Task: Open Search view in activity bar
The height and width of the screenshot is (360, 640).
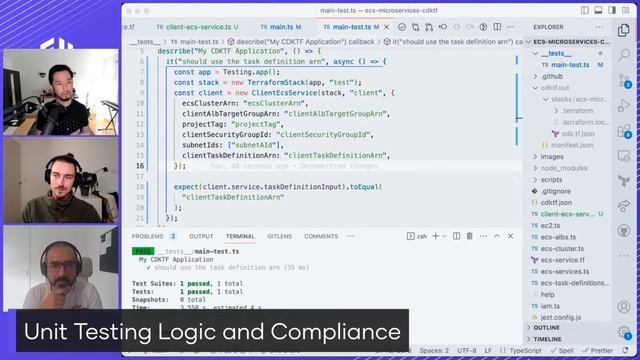Action: (x=624, y=54)
